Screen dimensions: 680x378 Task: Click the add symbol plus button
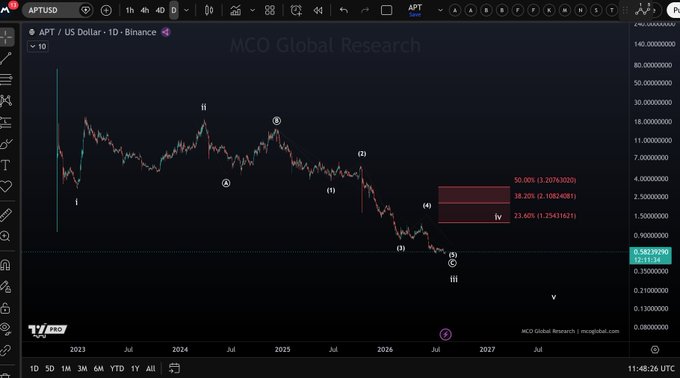coord(106,10)
